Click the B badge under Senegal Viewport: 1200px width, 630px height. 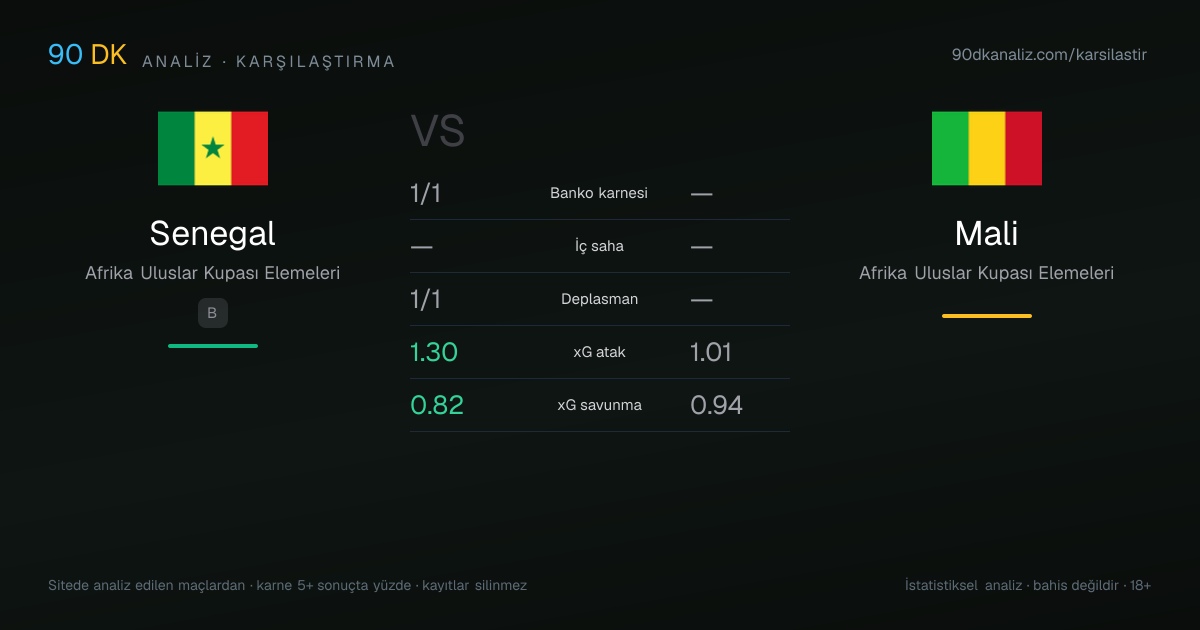[213, 313]
